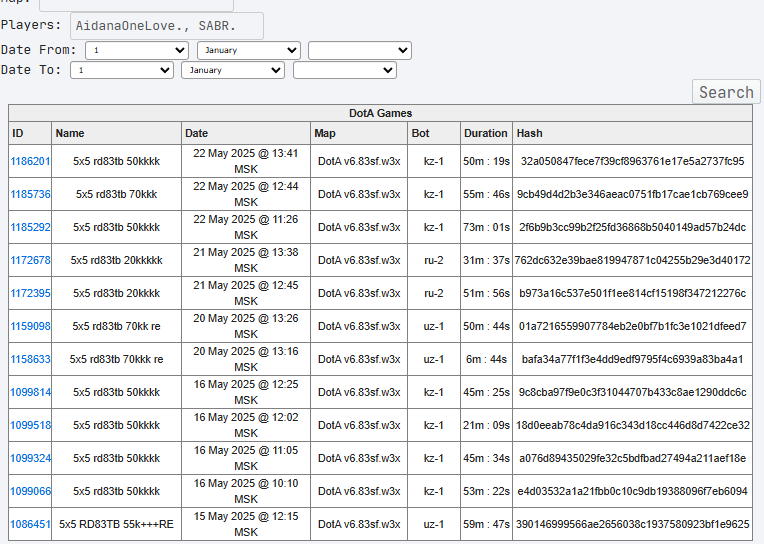764x544 pixels.
Task: Open the Date From day dropdown
Action: pos(137,50)
